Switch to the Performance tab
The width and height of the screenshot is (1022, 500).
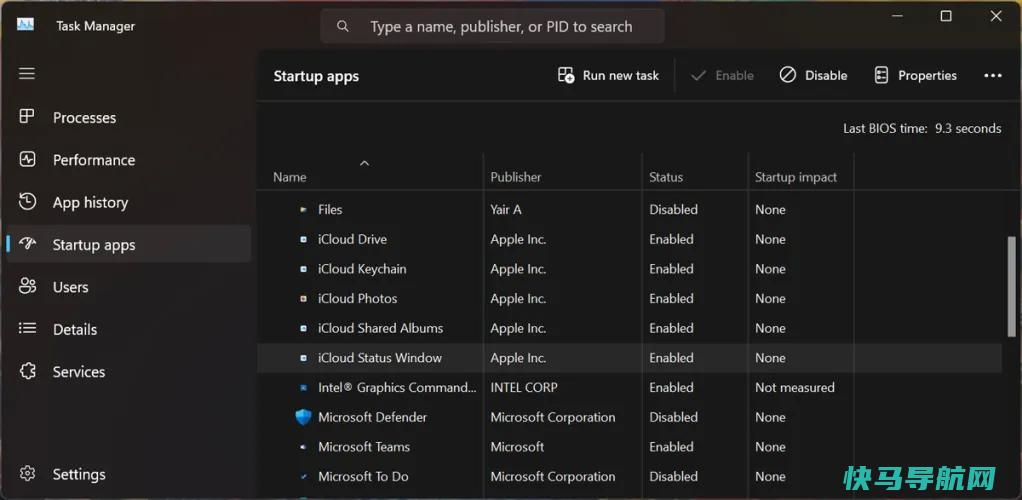pyautogui.click(x=128, y=160)
